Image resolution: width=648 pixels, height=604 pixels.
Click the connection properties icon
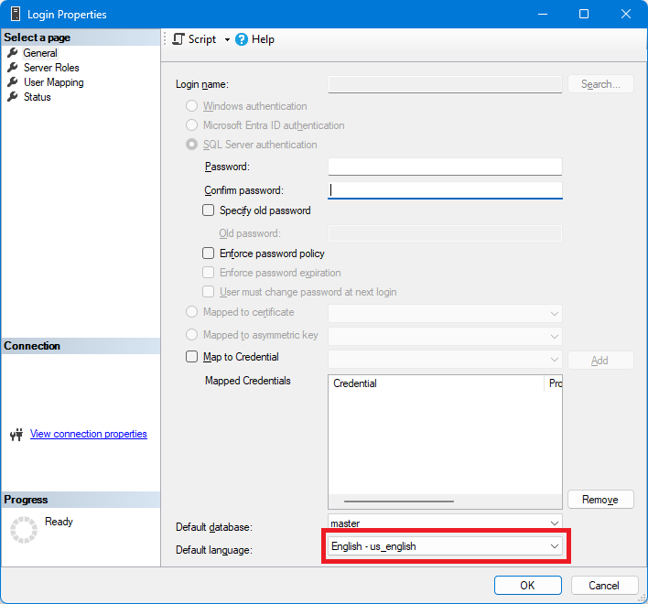pos(16,435)
